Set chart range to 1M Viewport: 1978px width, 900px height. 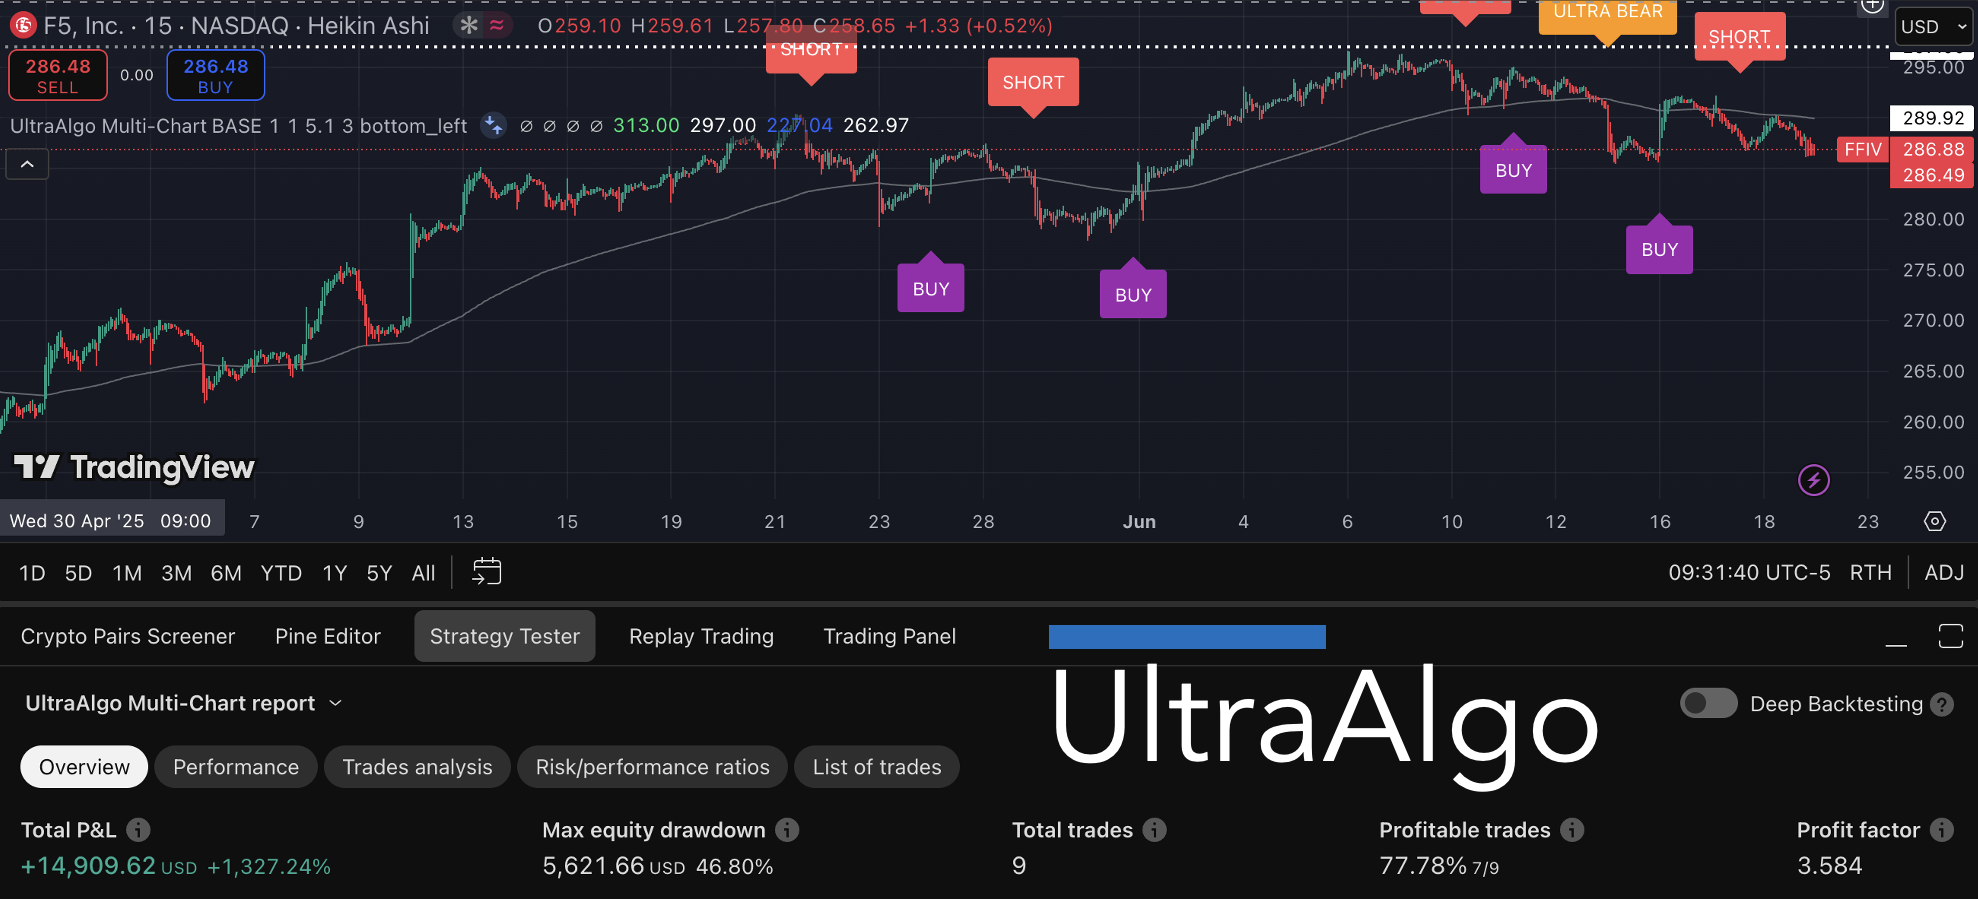pyautogui.click(x=127, y=573)
